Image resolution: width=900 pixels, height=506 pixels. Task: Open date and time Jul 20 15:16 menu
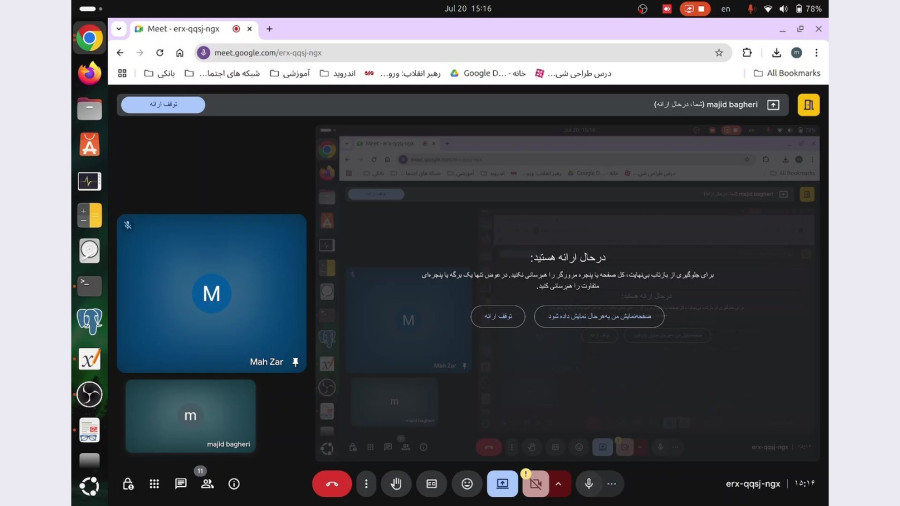tap(468, 9)
